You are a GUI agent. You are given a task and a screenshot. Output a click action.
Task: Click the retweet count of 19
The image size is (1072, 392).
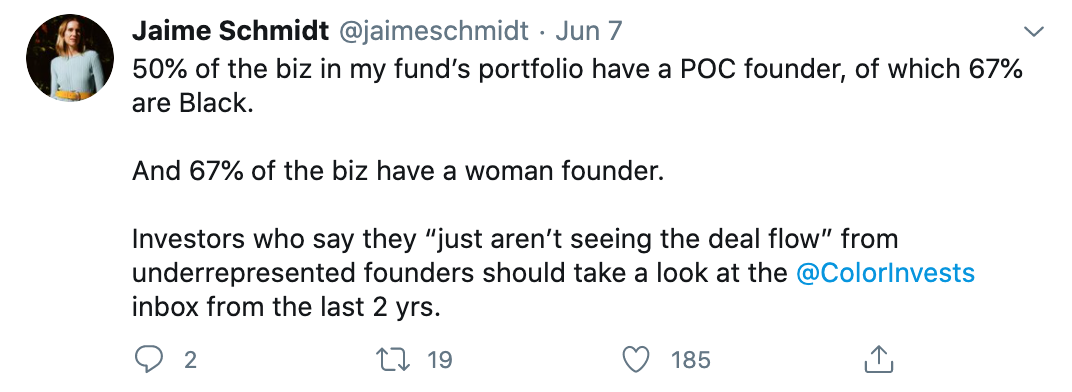[440, 360]
